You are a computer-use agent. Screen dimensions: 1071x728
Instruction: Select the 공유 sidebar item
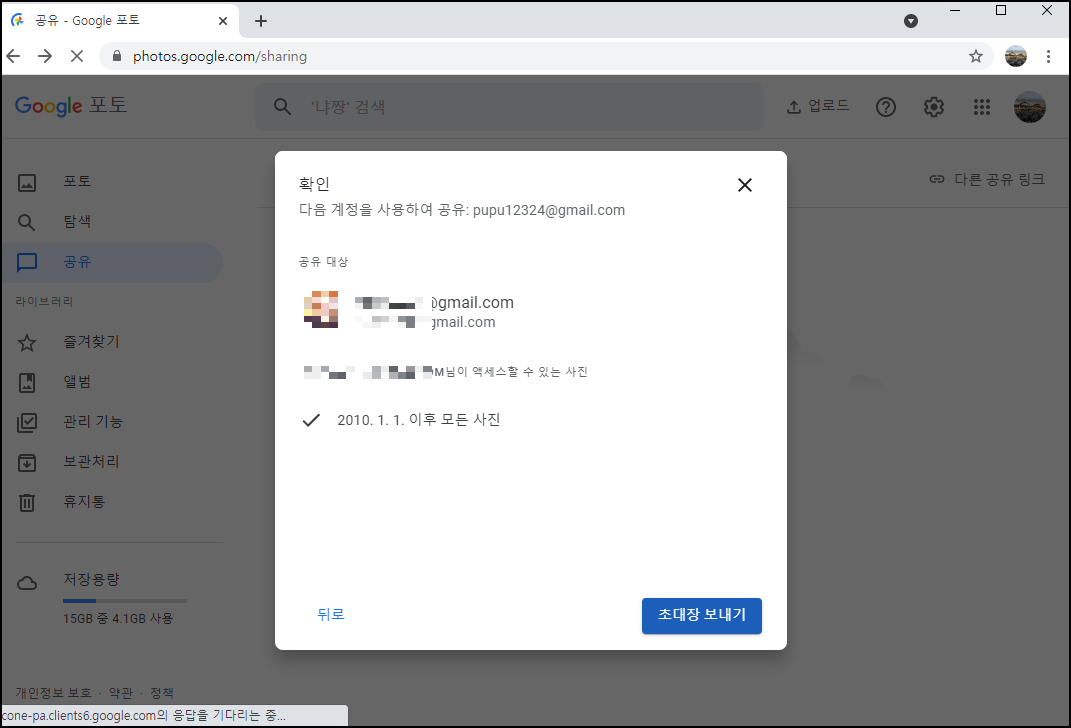112,262
